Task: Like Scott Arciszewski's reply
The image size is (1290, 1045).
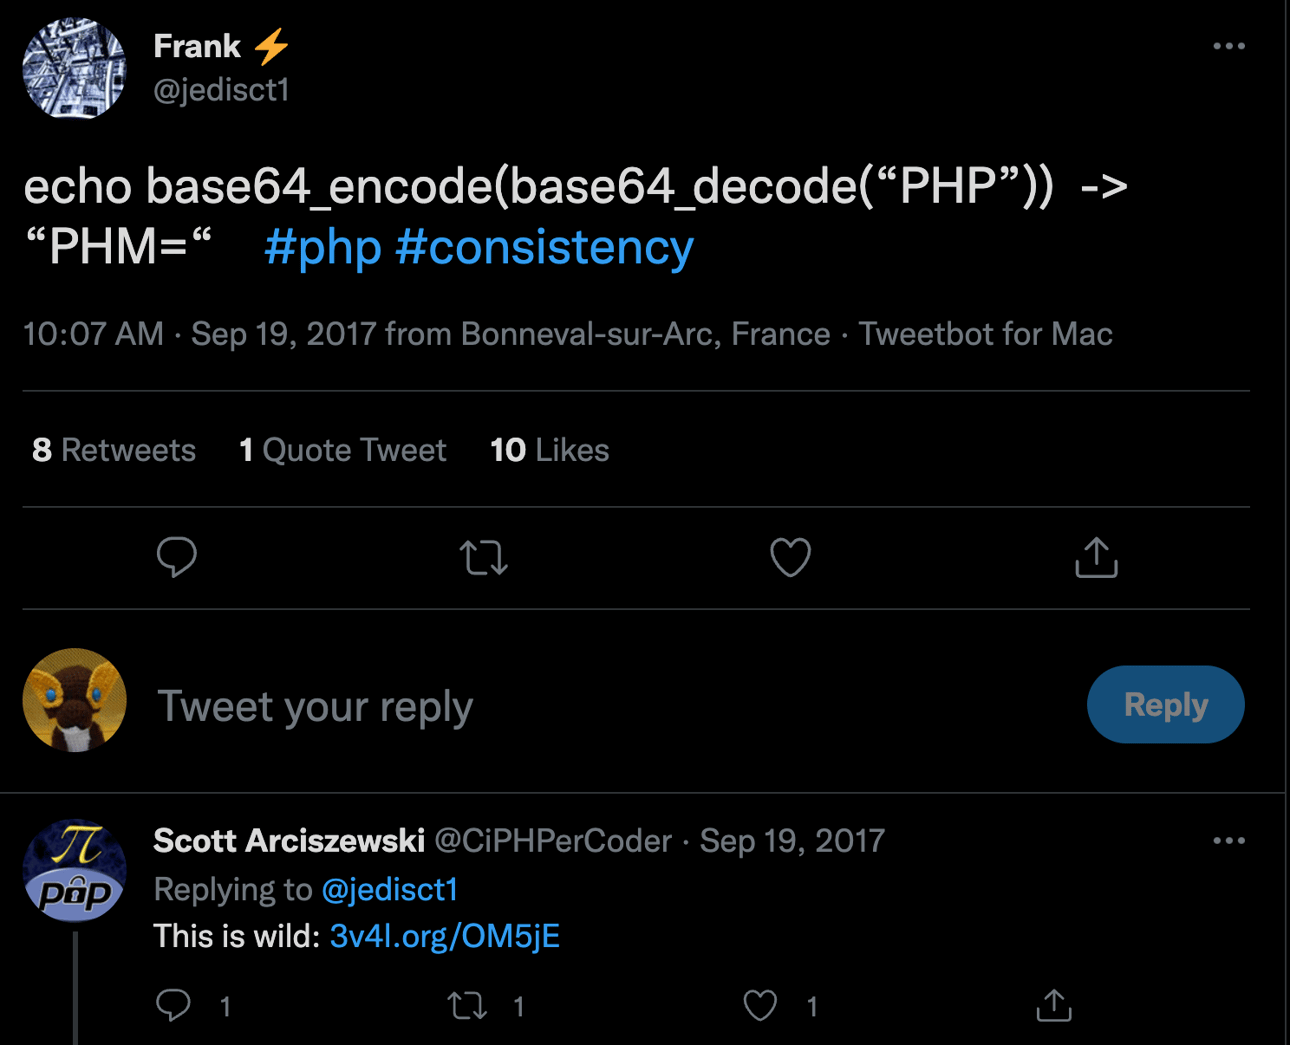Action: [760, 1004]
